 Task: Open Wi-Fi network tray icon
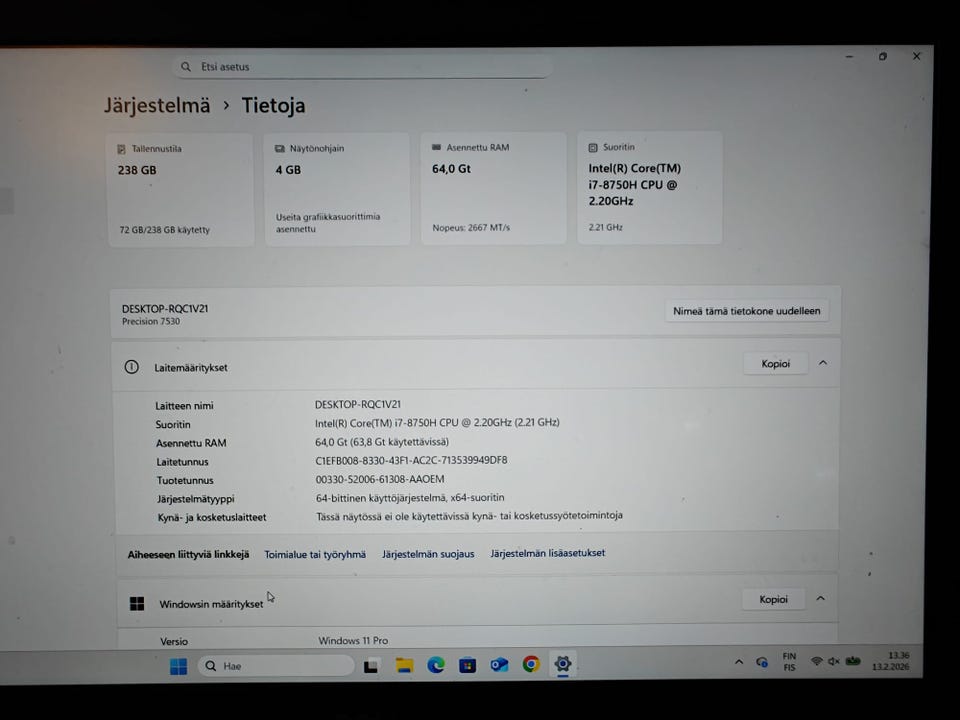point(816,661)
